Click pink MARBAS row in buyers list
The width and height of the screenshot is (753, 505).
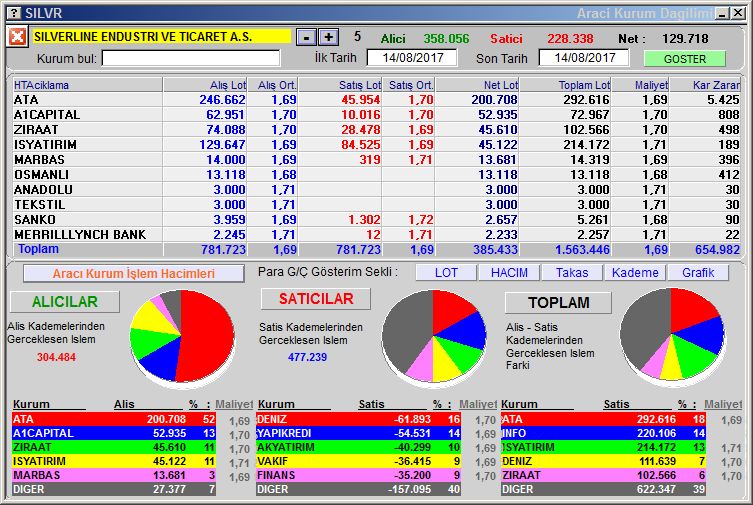click(x=114, y=475)
